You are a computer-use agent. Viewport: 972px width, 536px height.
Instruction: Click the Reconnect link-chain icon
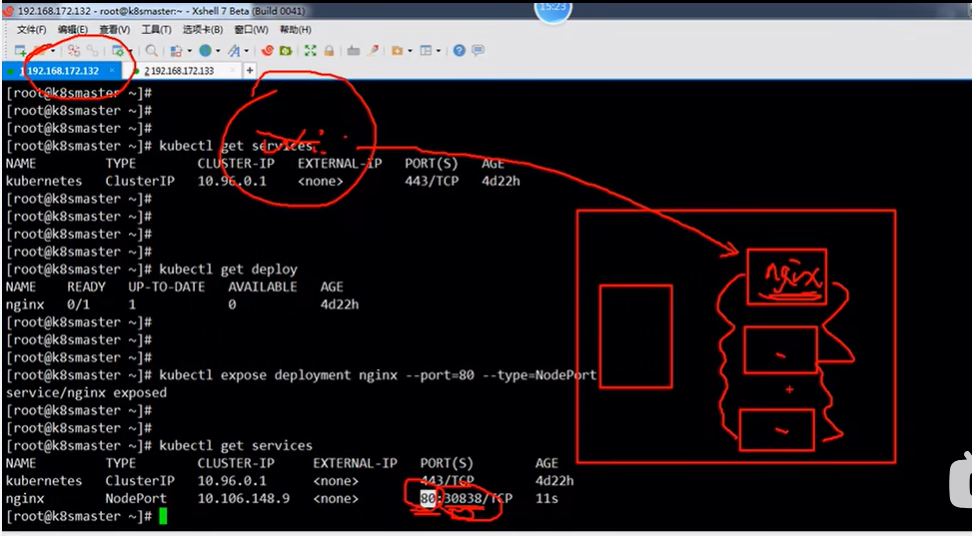click(x=92, y=51)
